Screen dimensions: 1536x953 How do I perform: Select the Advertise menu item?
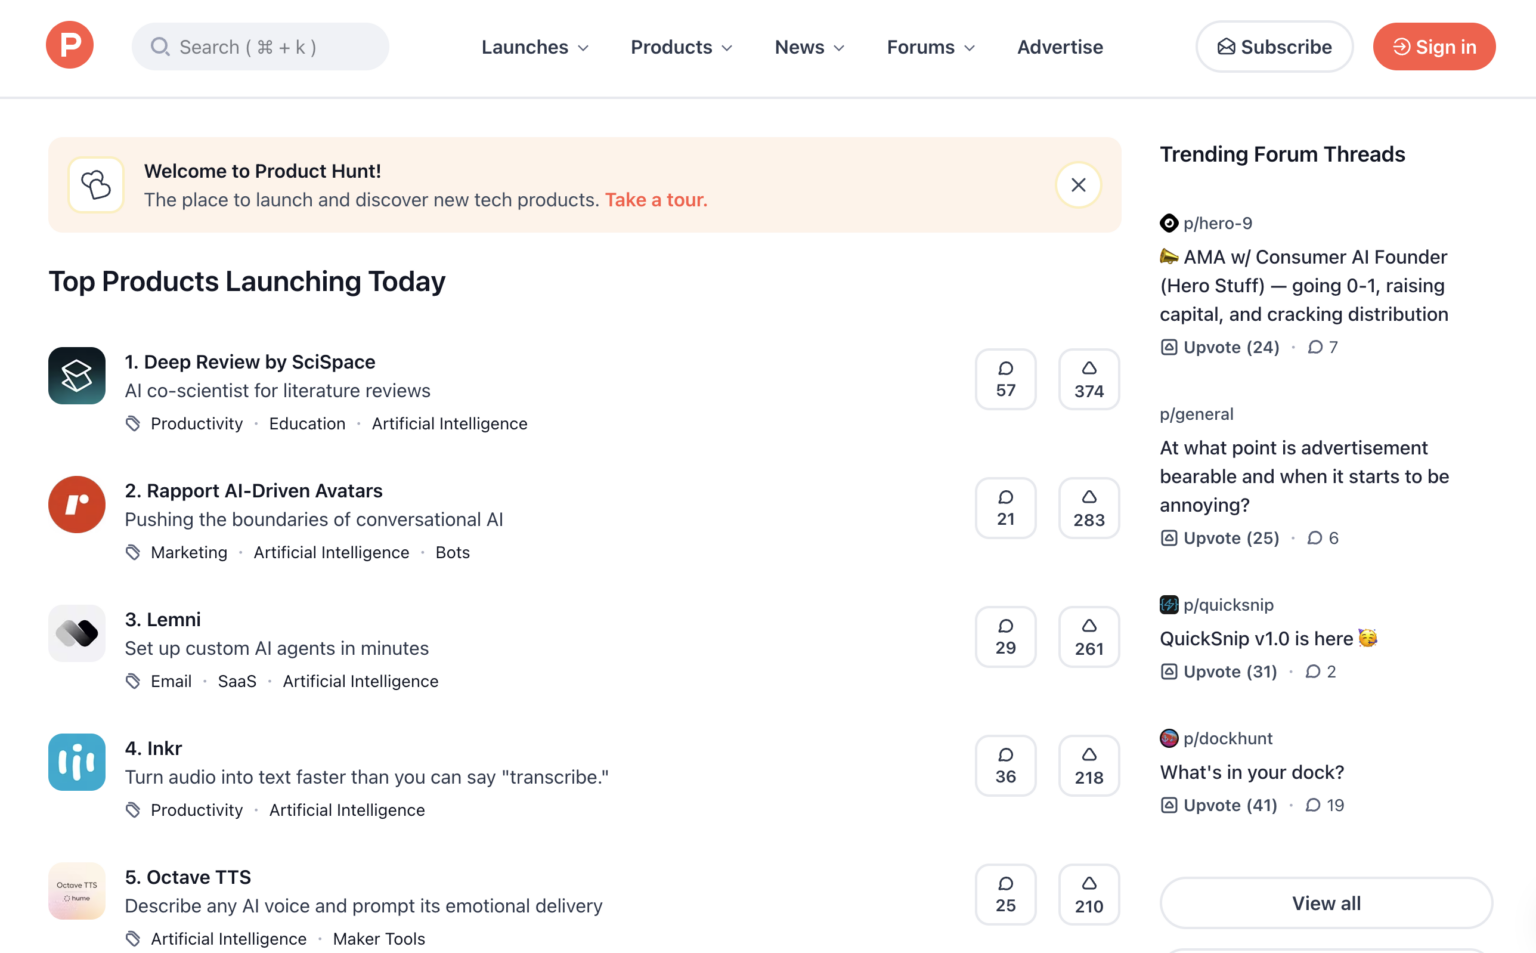point(1060,47)
